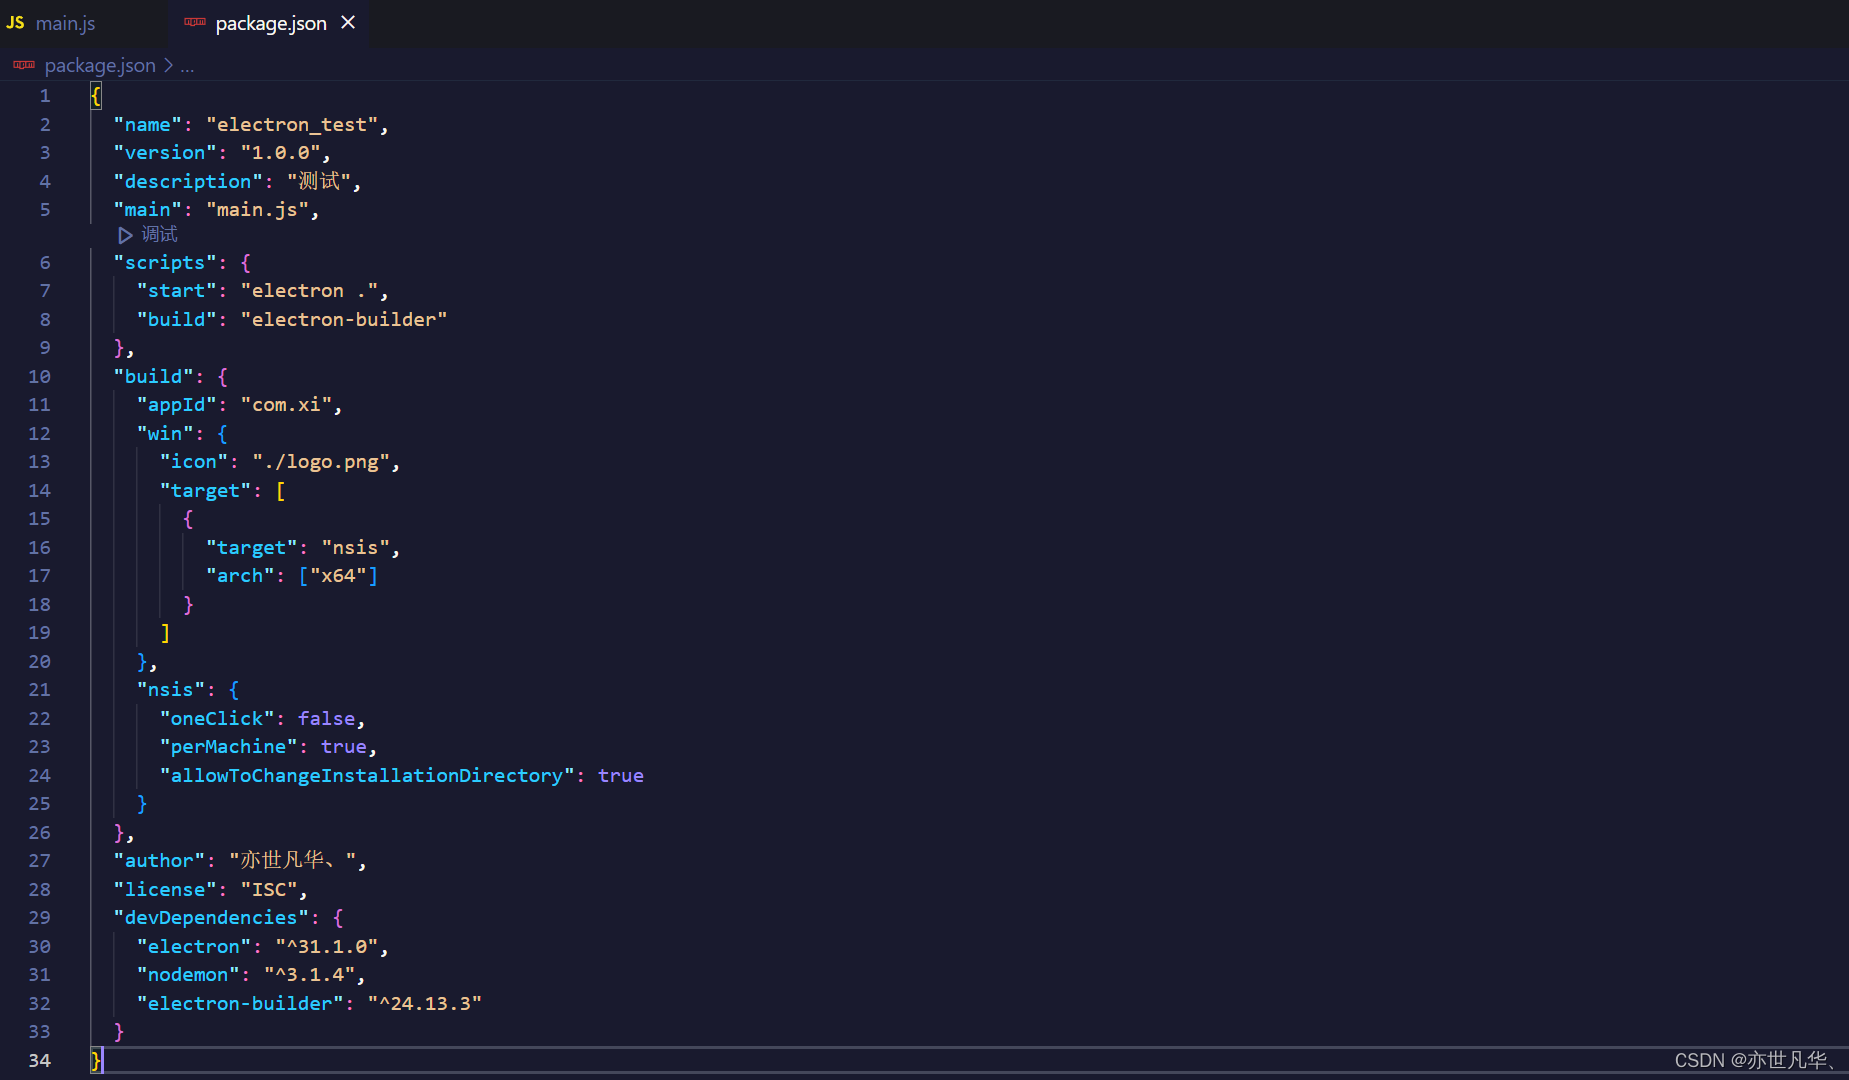Viewport: 1849px width, 1080px height.
Task: Click the "target" key on line 14
Action: [206, 491]
